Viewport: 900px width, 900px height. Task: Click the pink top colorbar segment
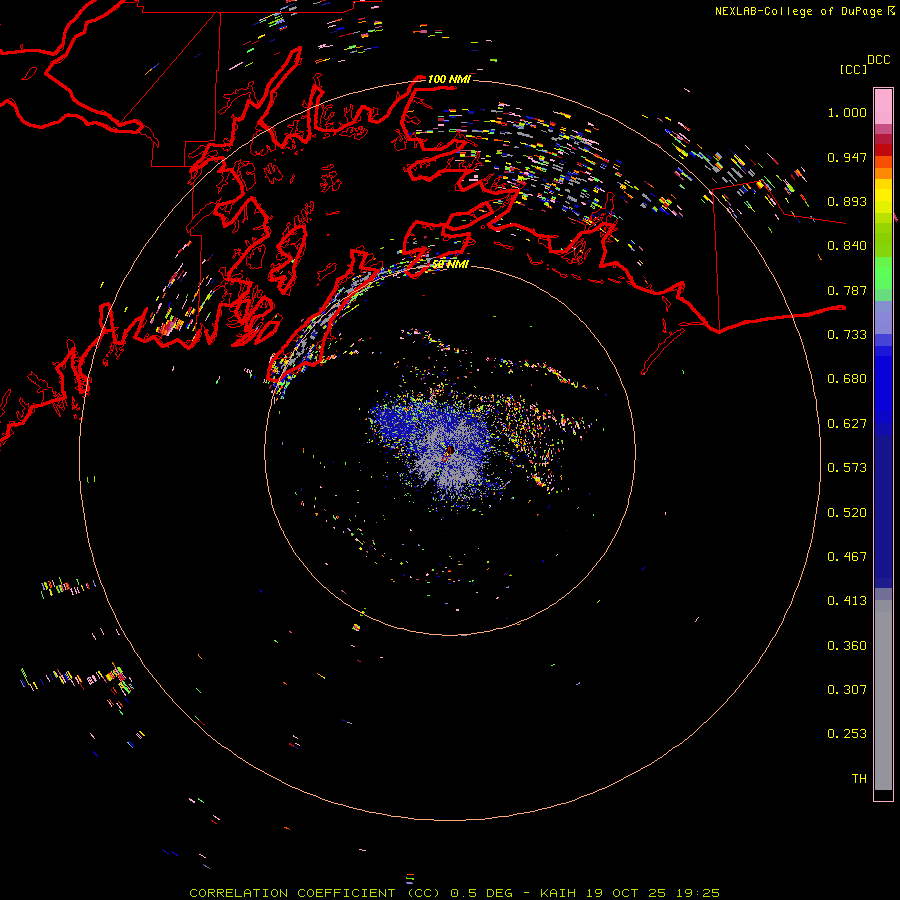(883, 106)
